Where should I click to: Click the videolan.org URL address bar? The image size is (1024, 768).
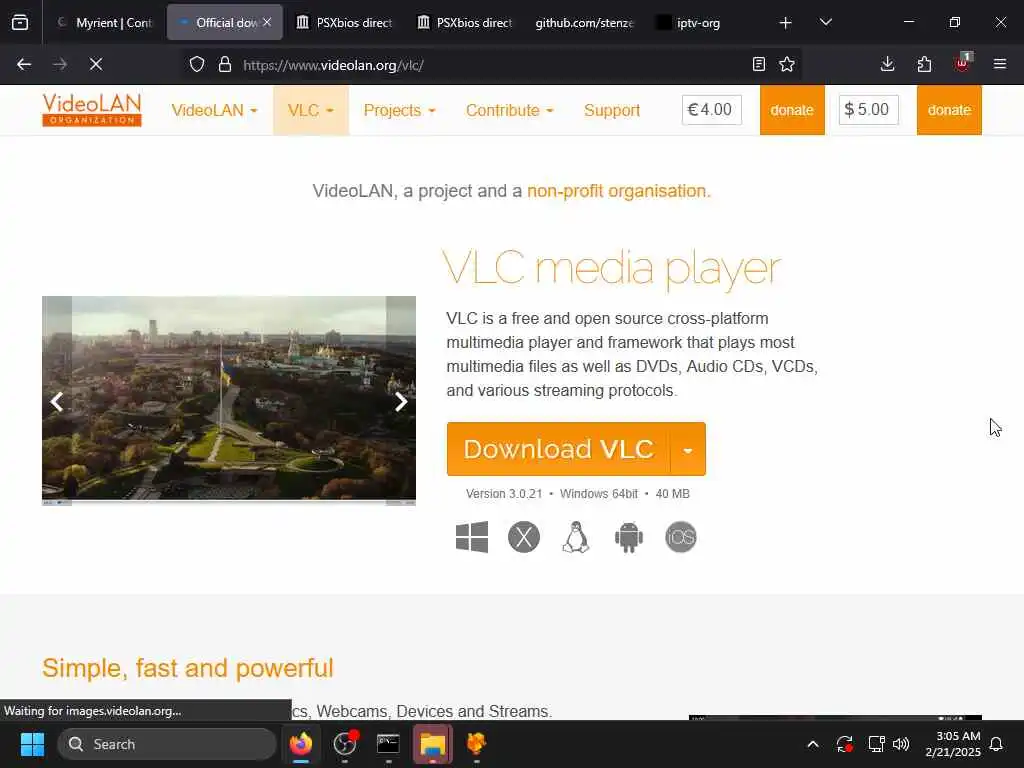(491, 65)
